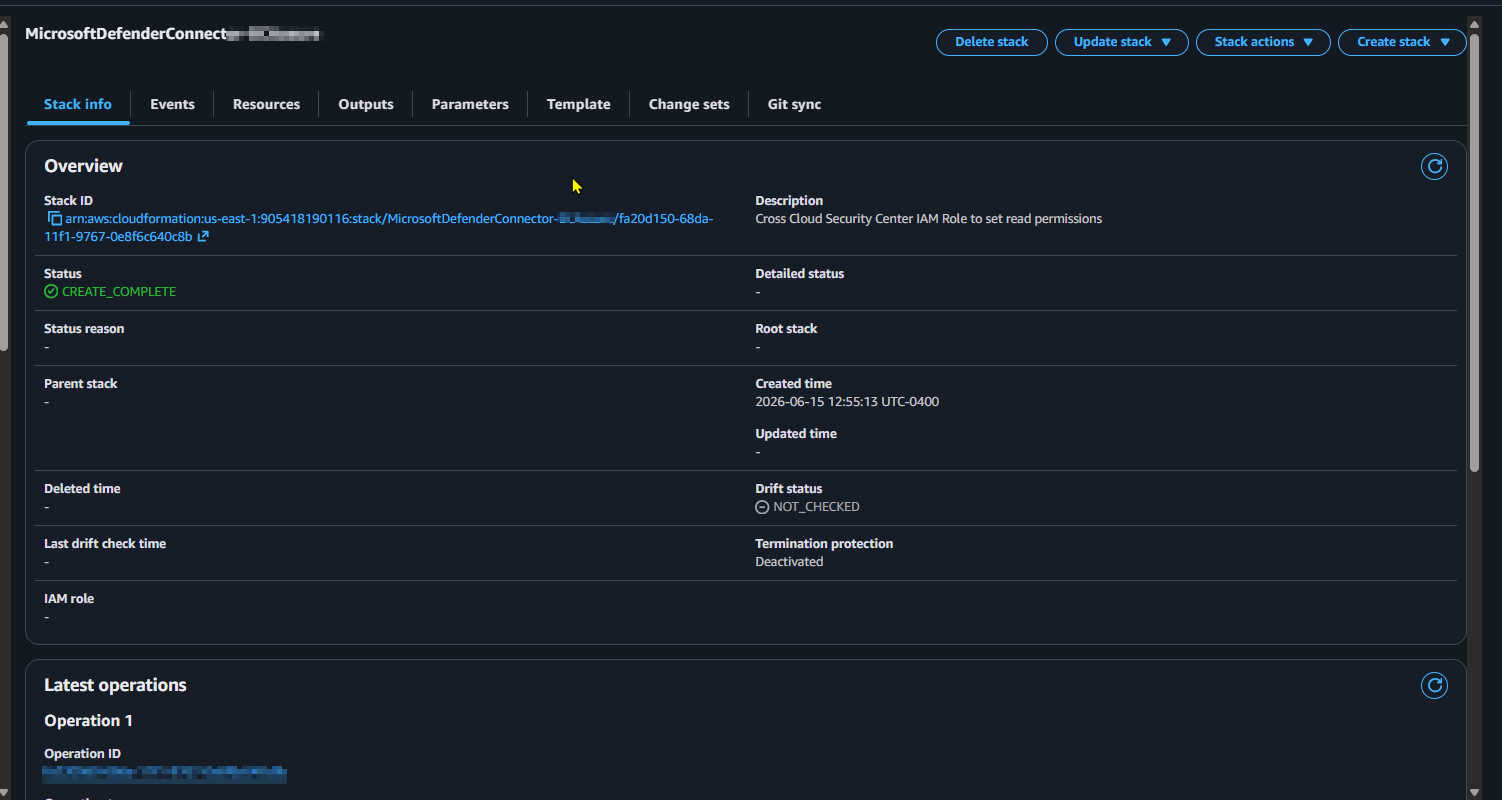Expand the Update stack dropdown
This screenshot has height=800, width=1502.
(x=1122, y=42)
